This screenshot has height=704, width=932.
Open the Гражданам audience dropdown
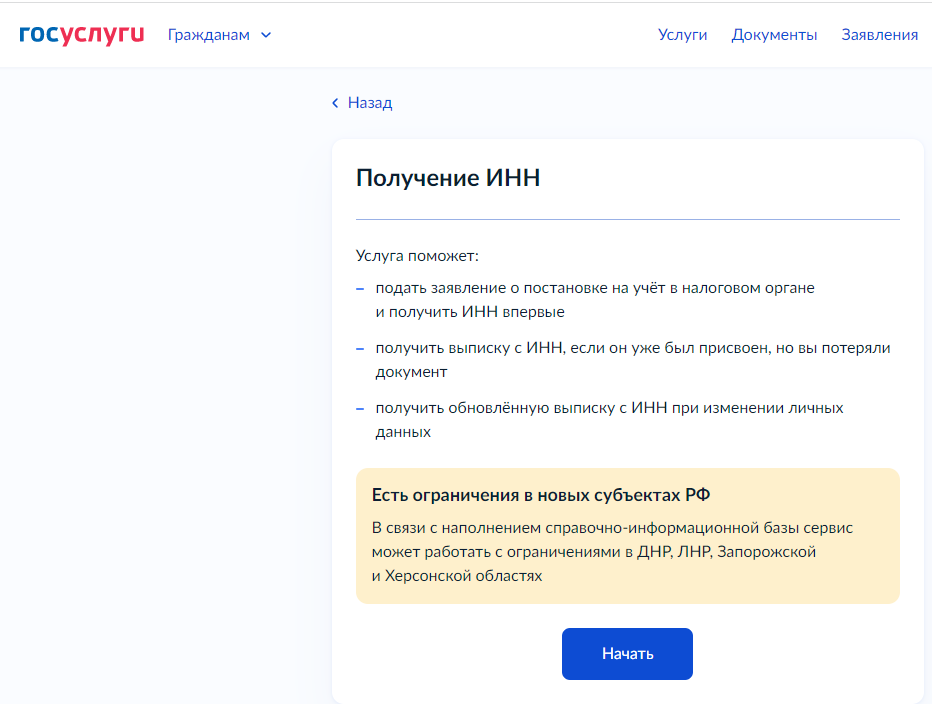click(x=209, y=35)
